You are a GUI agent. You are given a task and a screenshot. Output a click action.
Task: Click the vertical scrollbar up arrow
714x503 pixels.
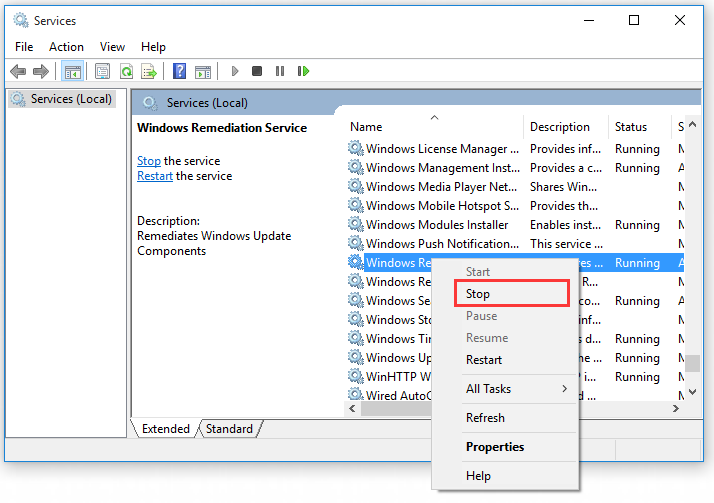[x=693, y=124]
